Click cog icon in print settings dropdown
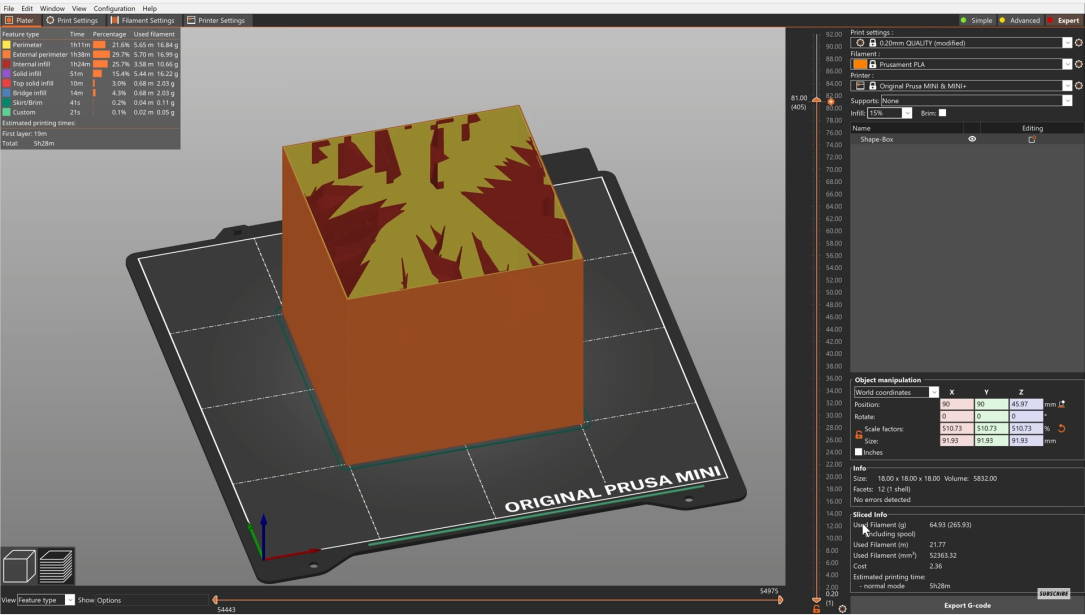1085x615 pixels. point(860,43)
